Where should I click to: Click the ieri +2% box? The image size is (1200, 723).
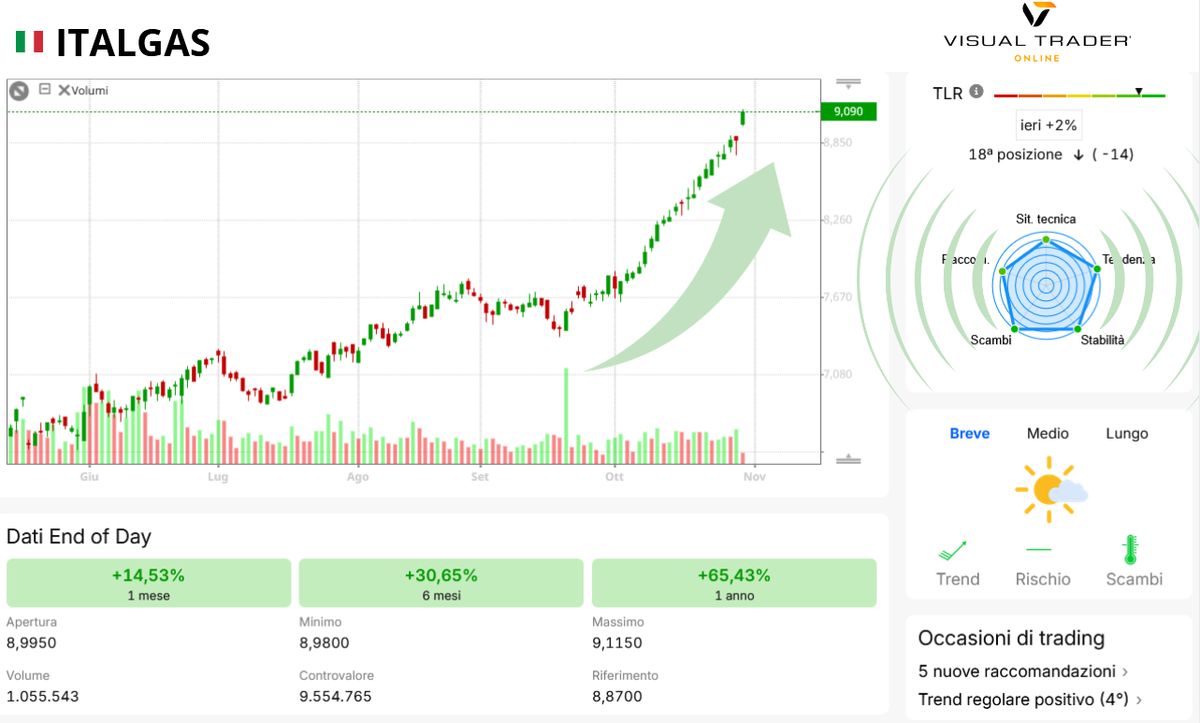point(1048,126)
